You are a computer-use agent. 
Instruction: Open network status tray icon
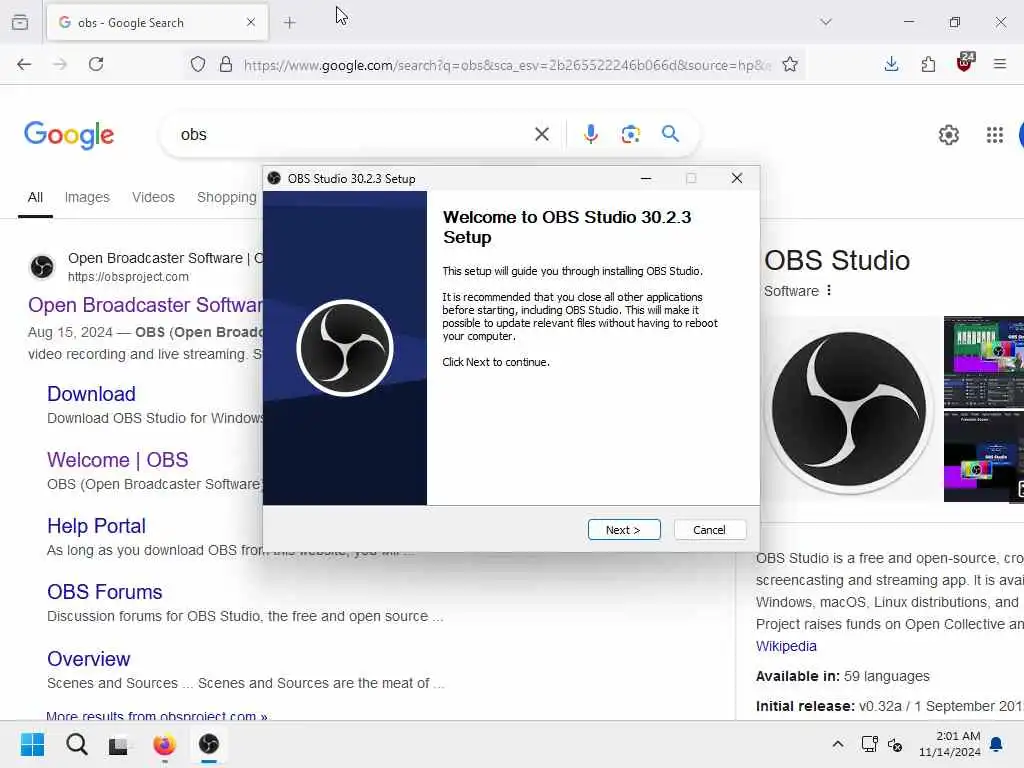click(869, 744)
